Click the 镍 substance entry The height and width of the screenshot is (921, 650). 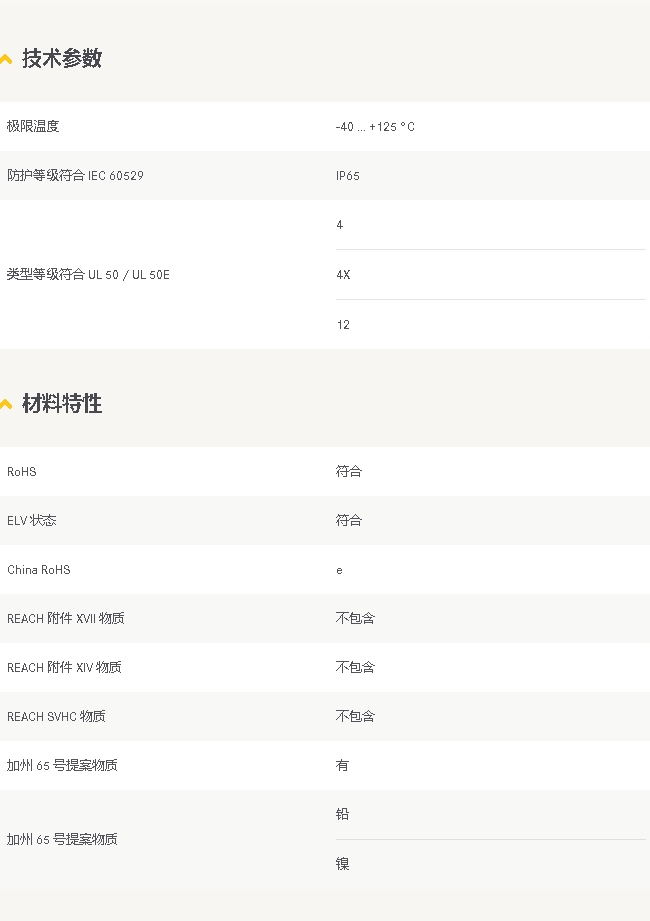[342, 864]
